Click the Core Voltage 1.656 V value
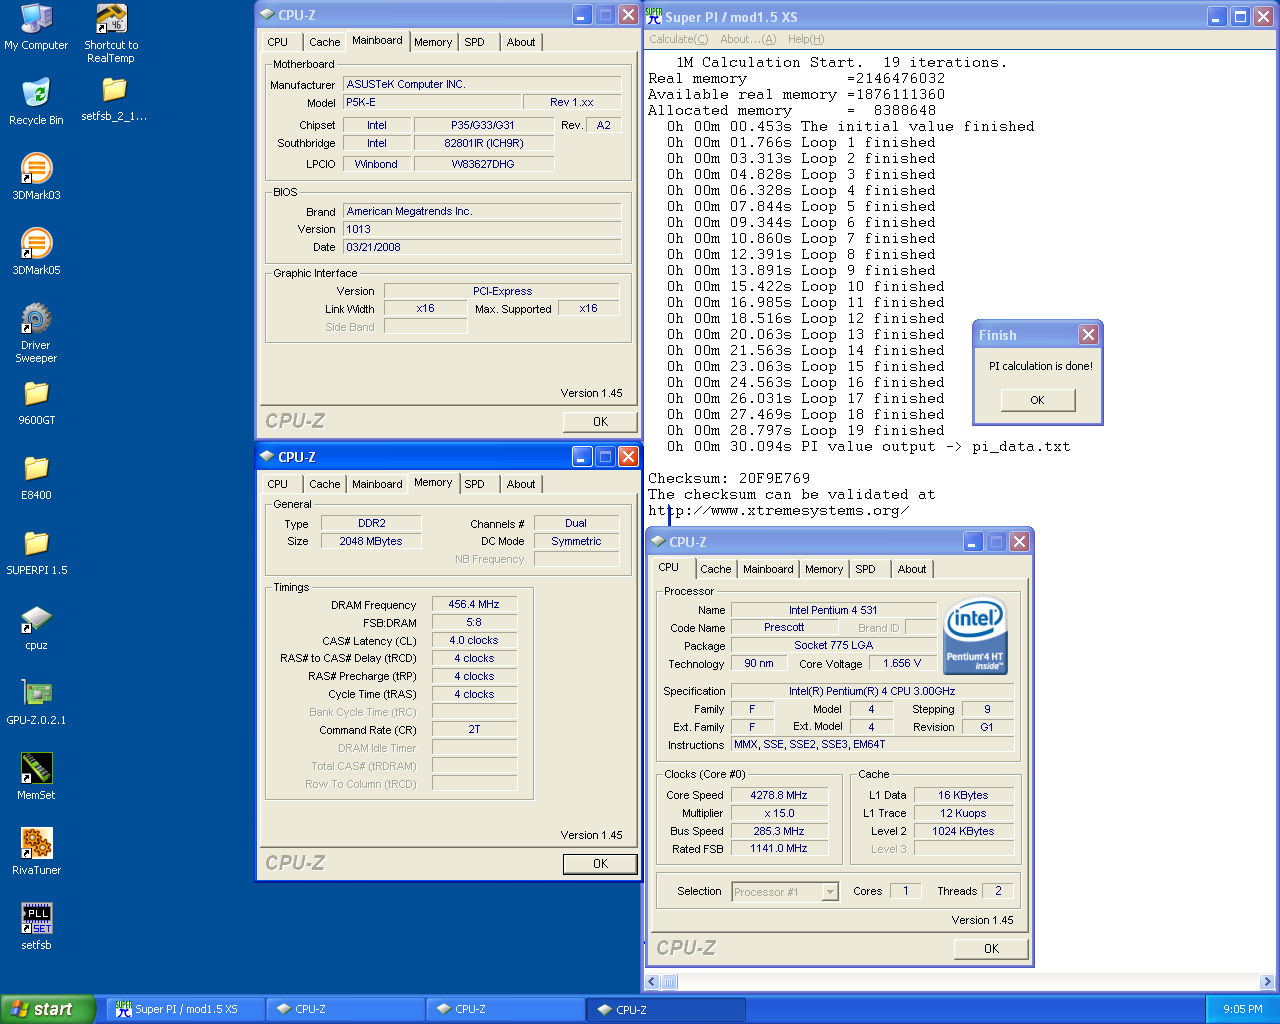The image size is (1280, 1024). point(902,663)
